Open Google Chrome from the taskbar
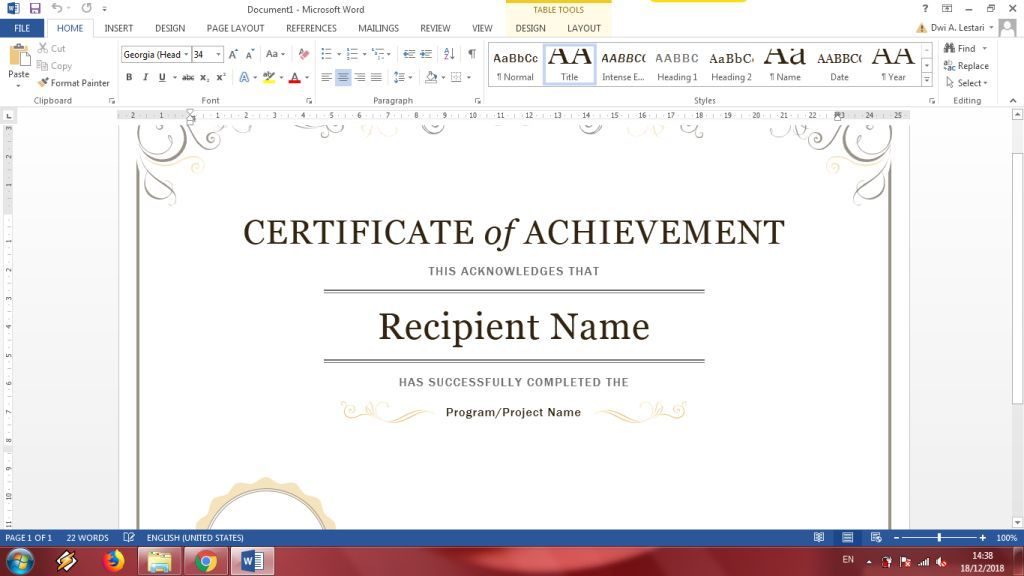This screenshot has width=1024, height=576. [206, 562]
